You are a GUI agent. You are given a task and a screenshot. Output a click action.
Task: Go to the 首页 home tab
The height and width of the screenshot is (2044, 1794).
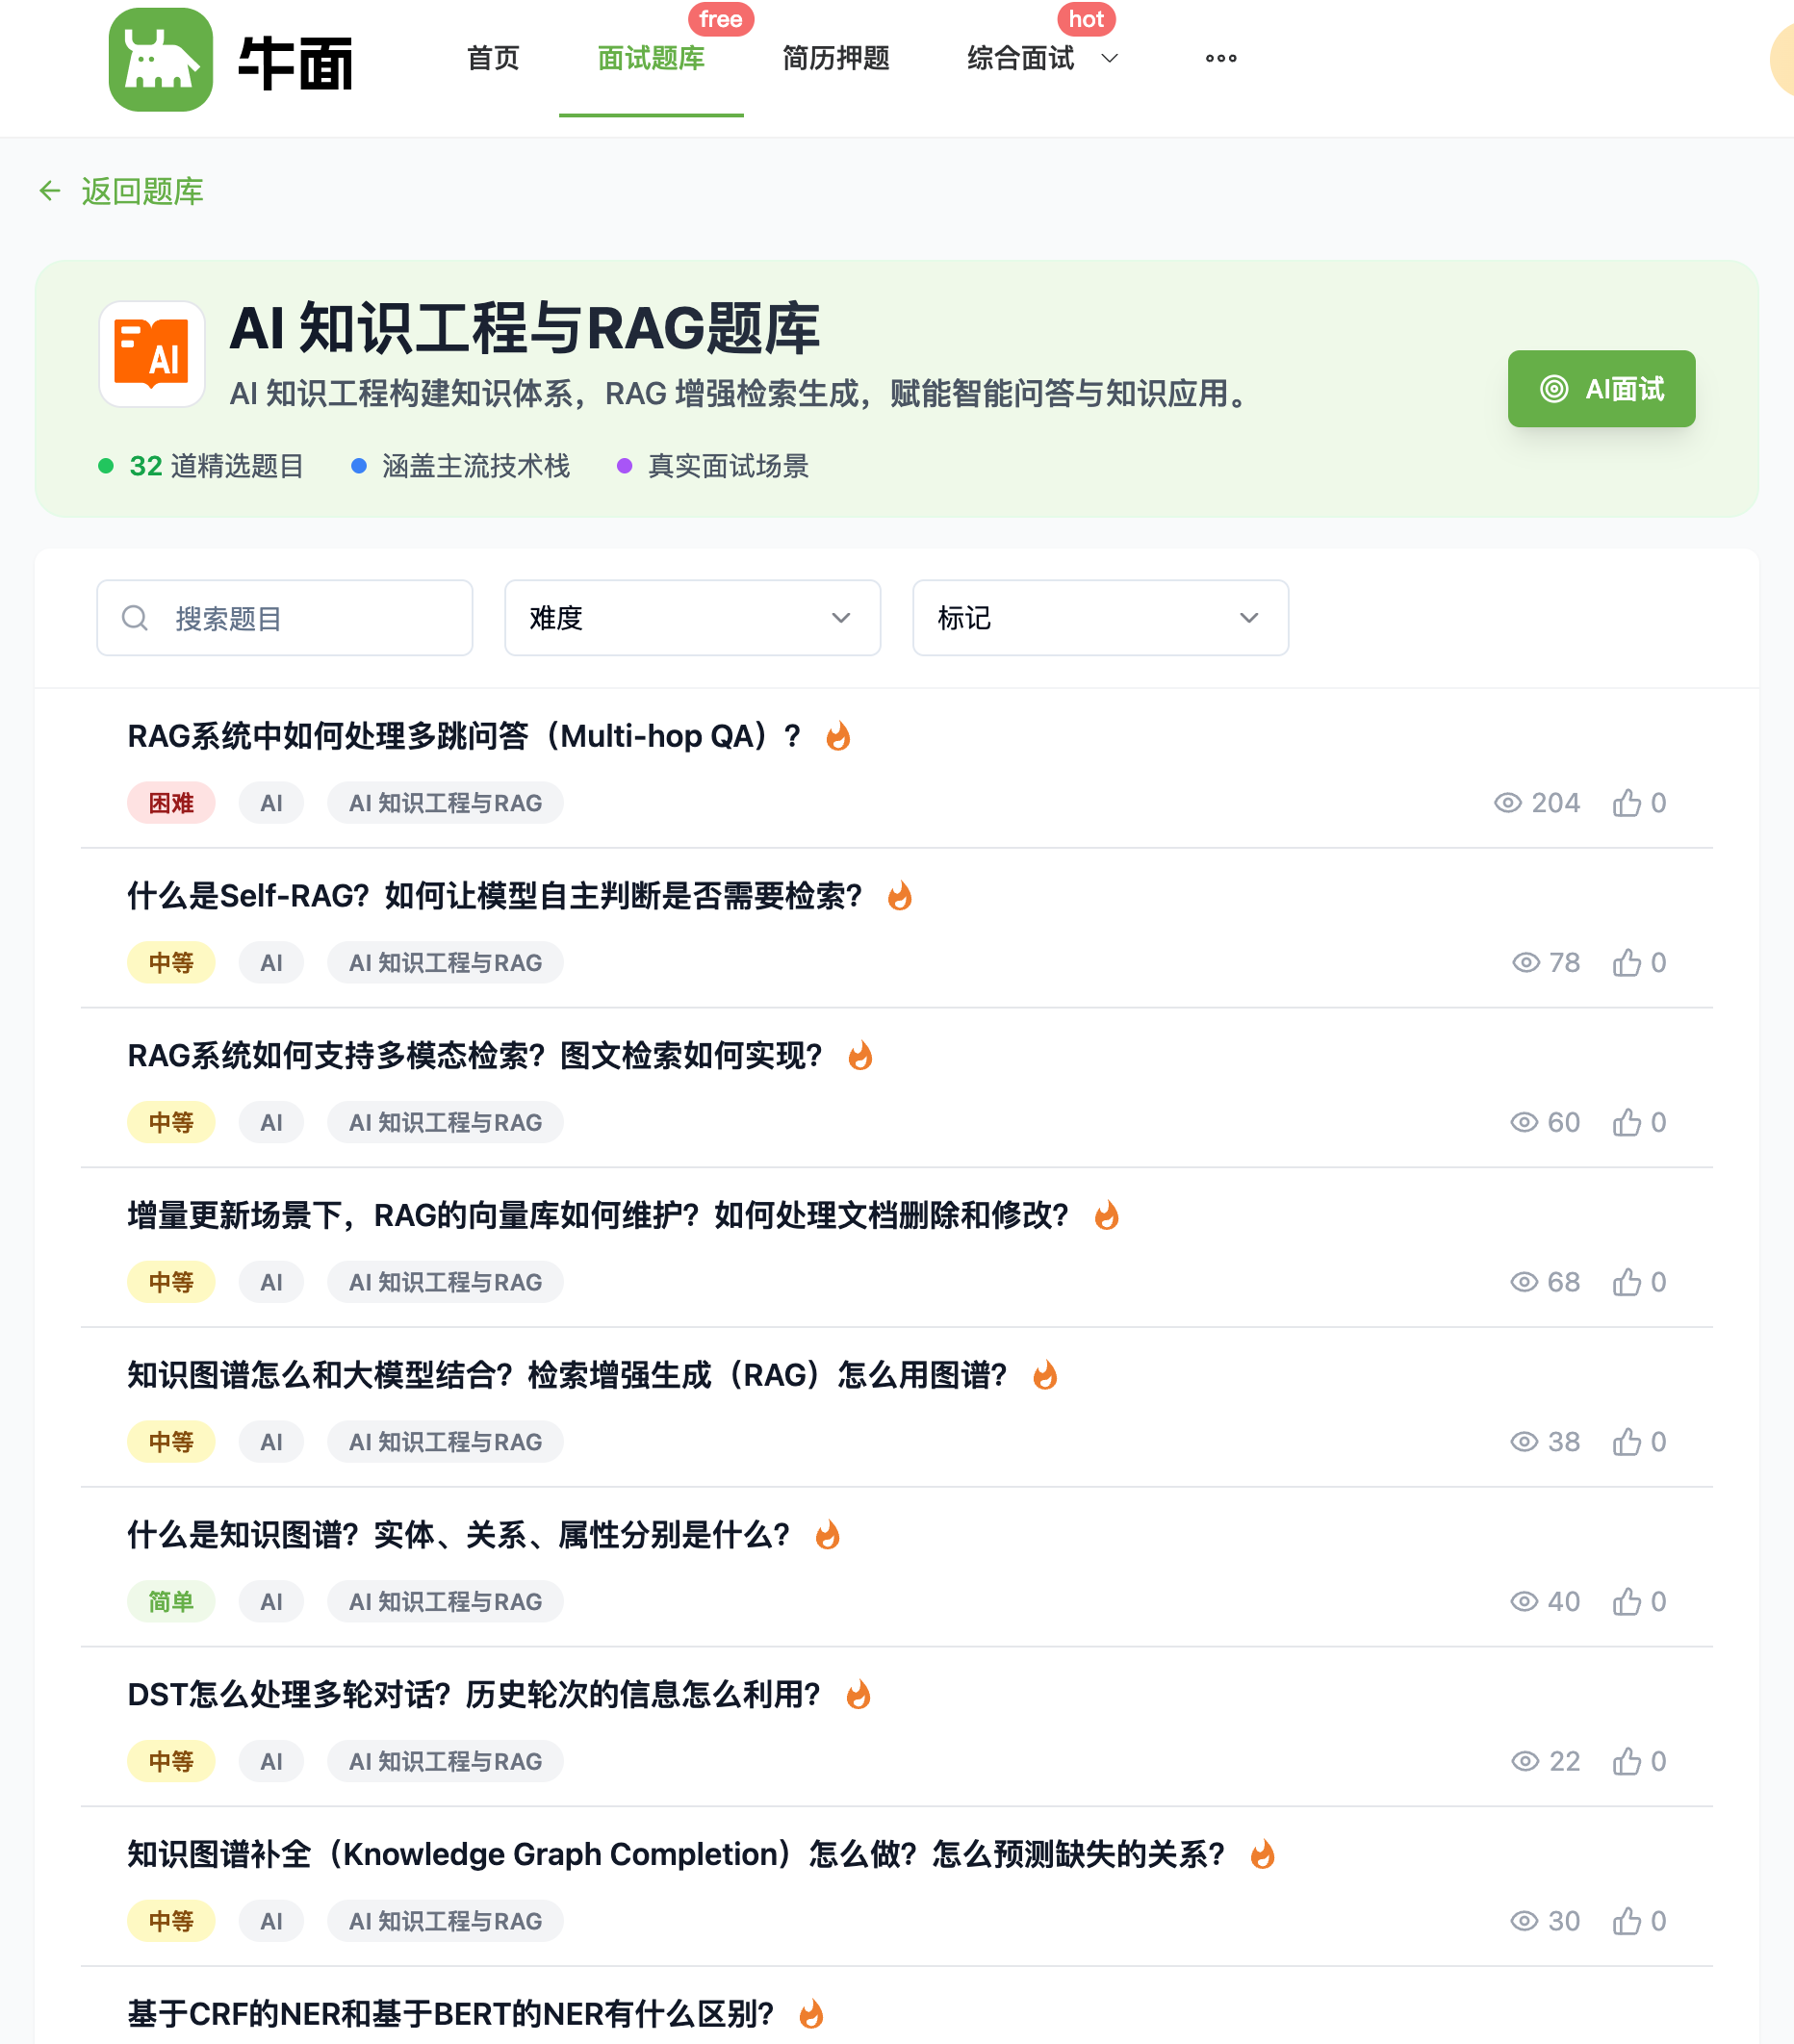pos(493,58)
